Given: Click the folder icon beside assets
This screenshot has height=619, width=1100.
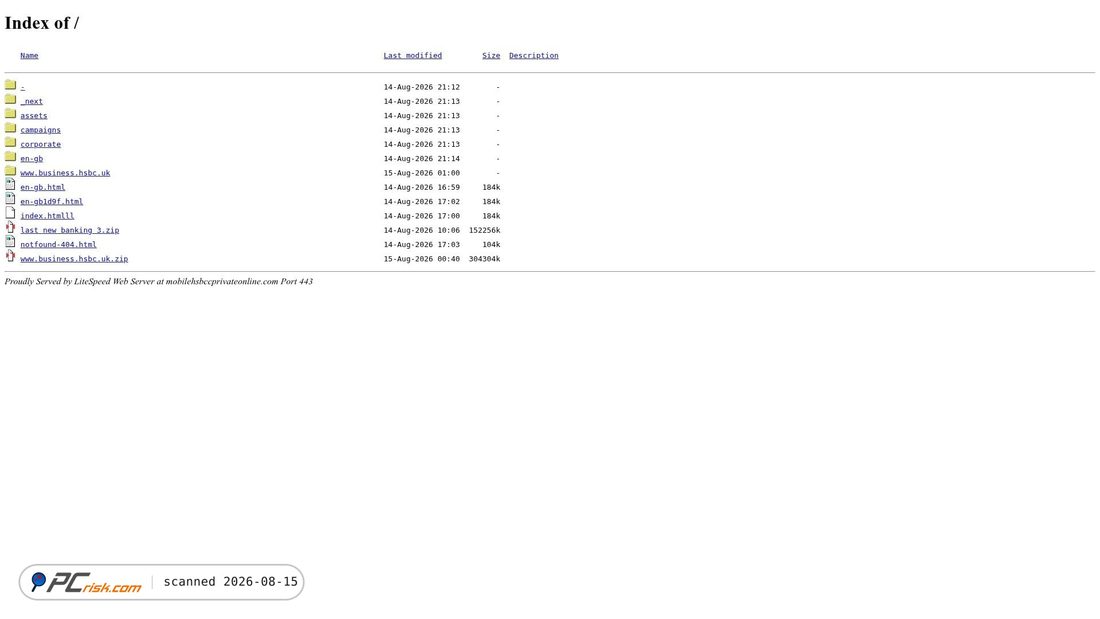Looking at the screenshot, I should pos(10,114).
